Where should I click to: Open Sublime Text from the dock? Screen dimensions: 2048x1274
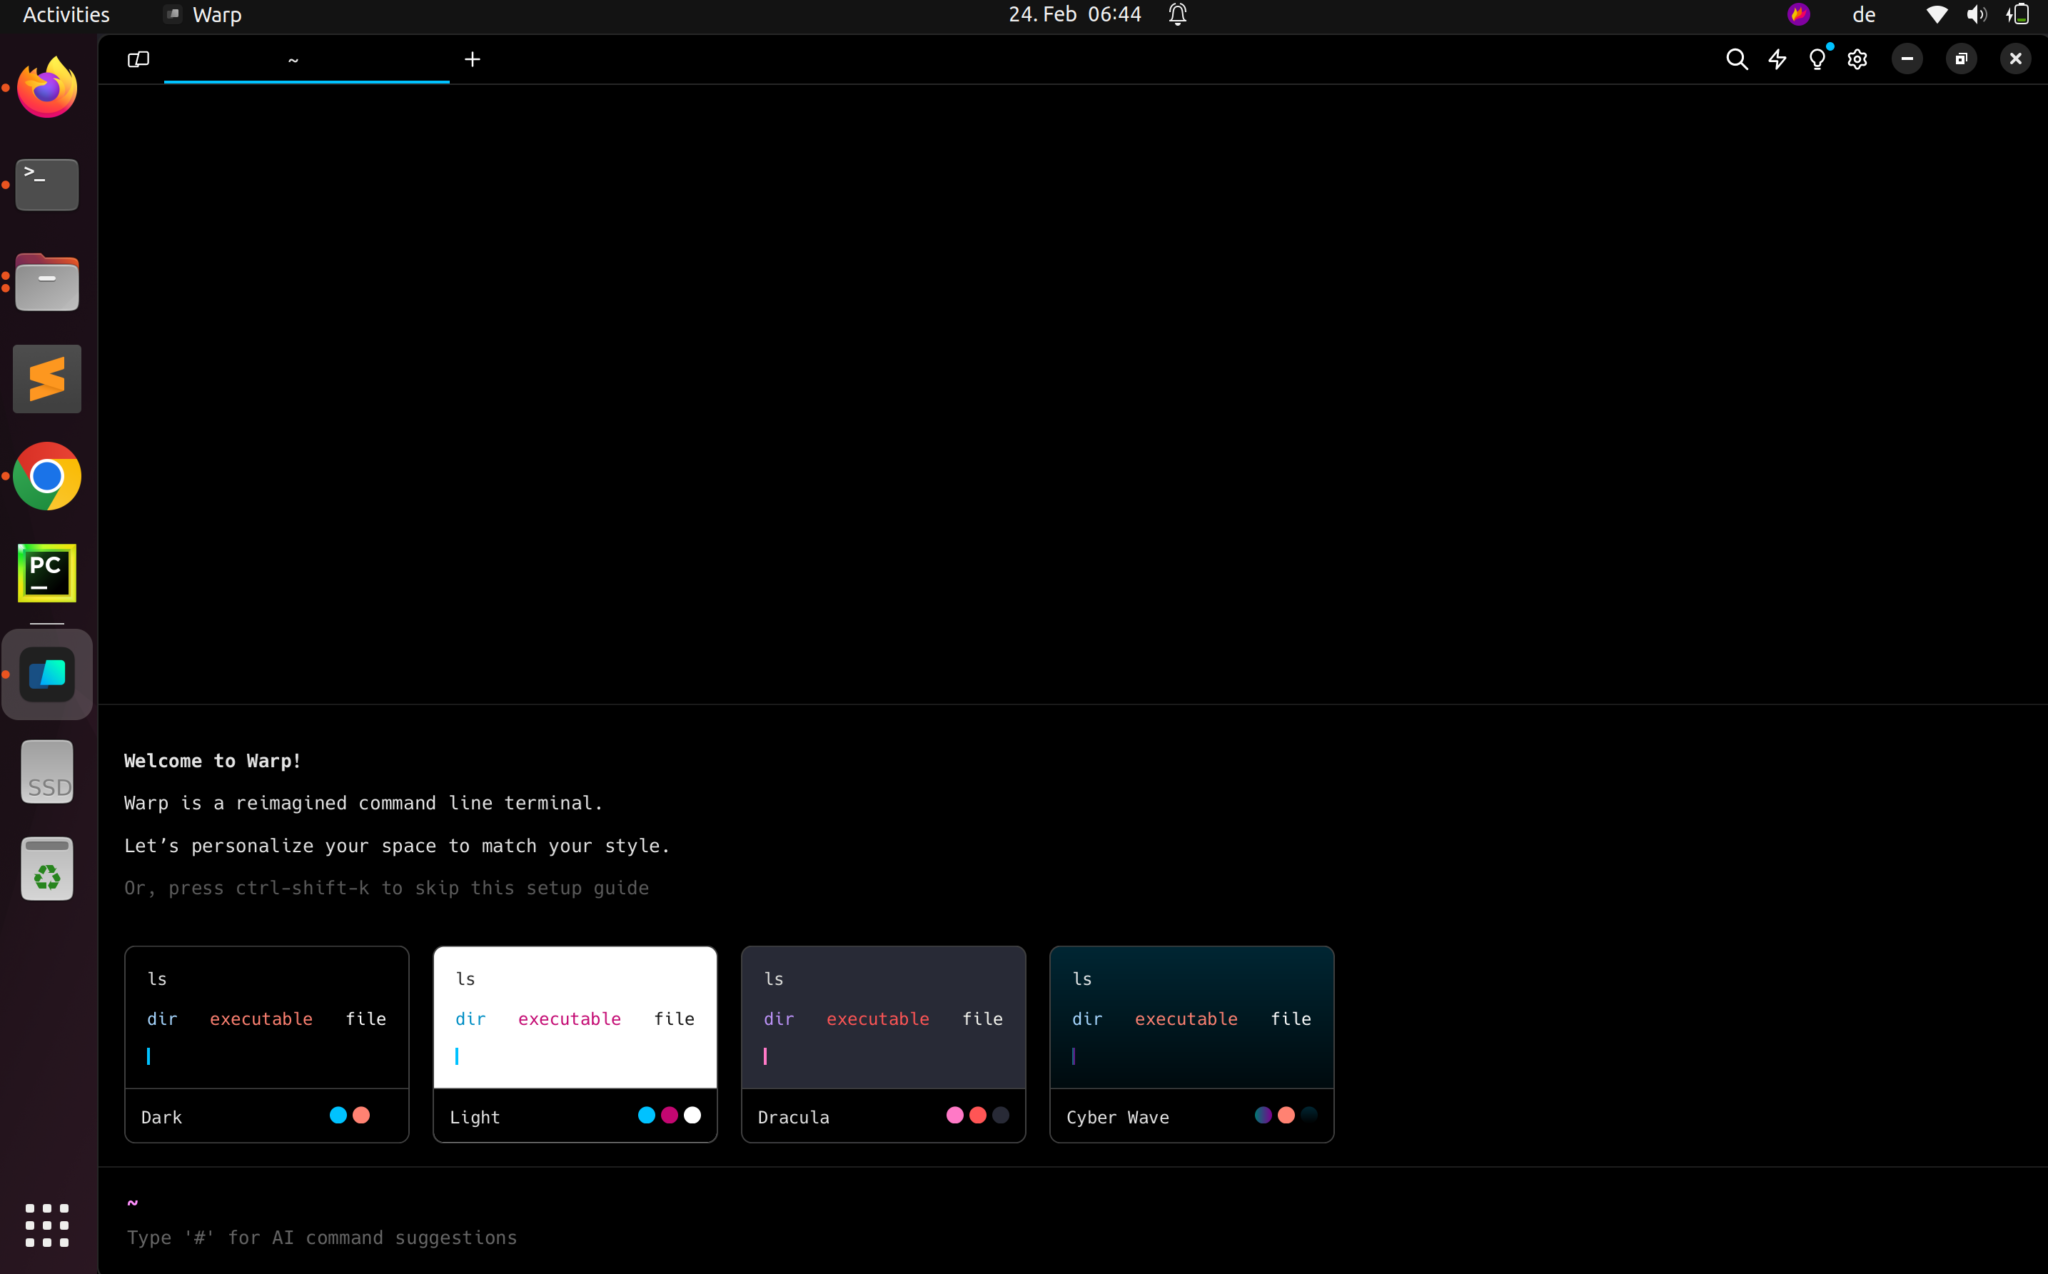pyautogui.click(x=47, y=379)
